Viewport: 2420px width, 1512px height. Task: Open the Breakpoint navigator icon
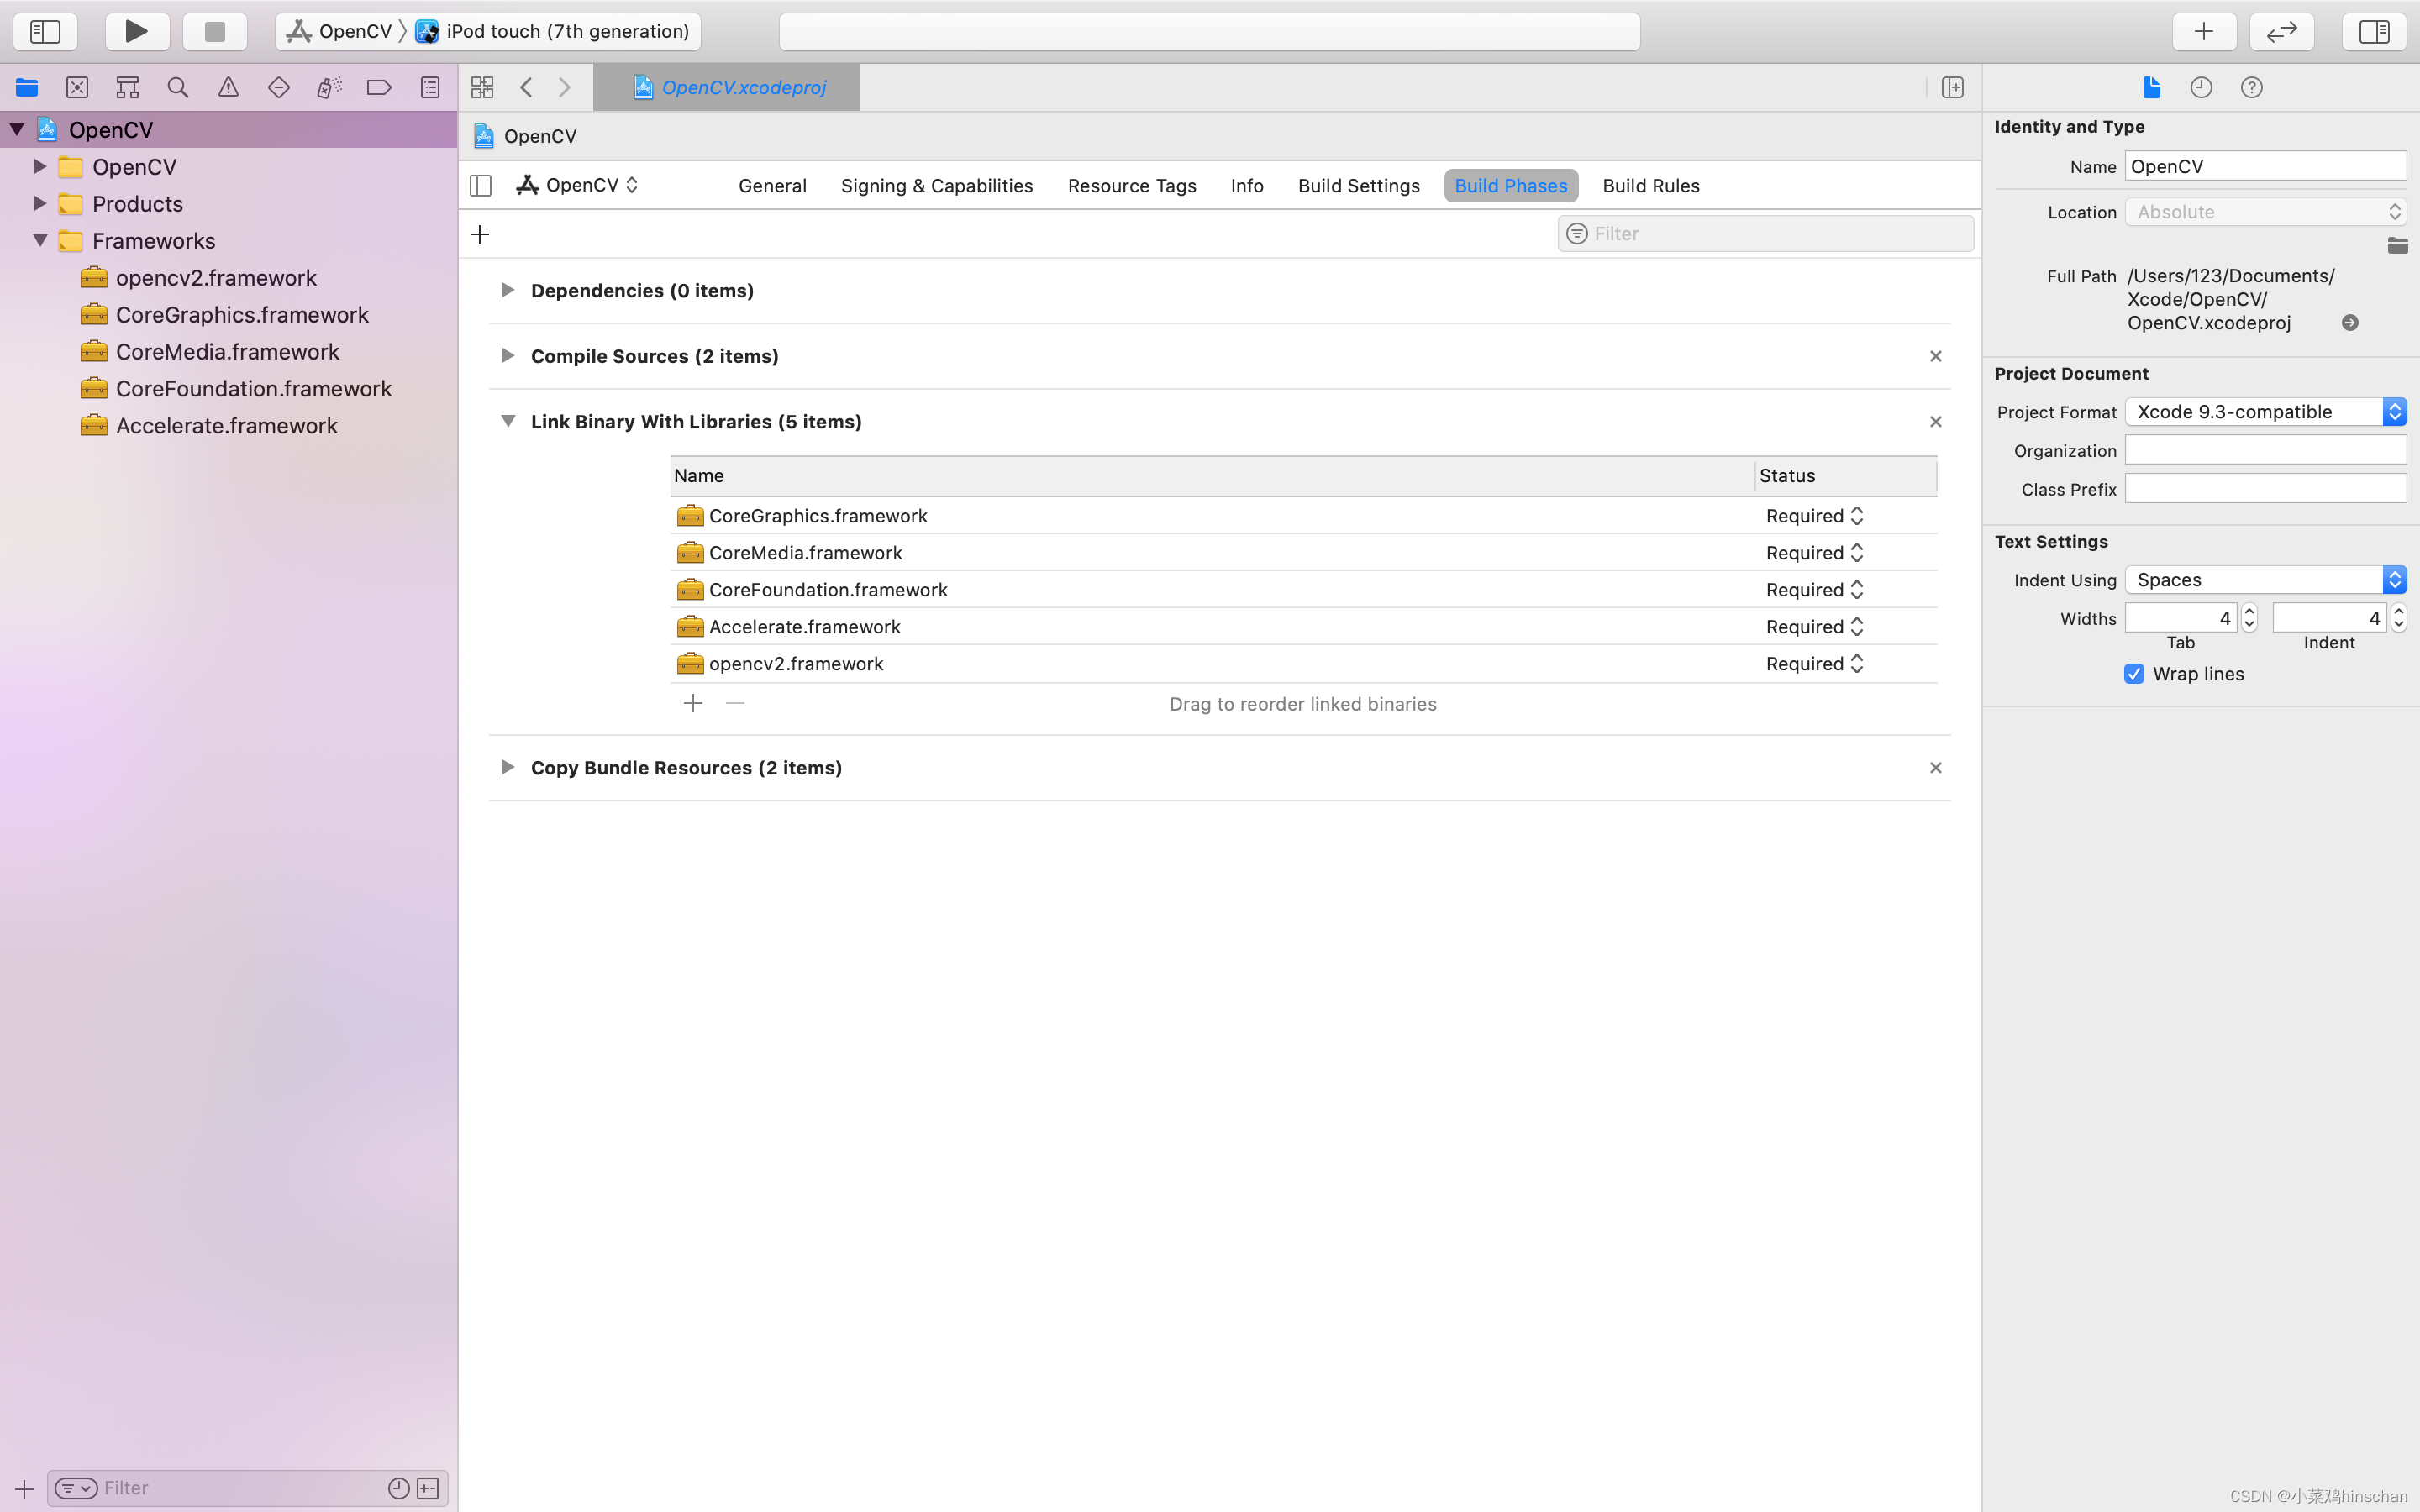379,87
